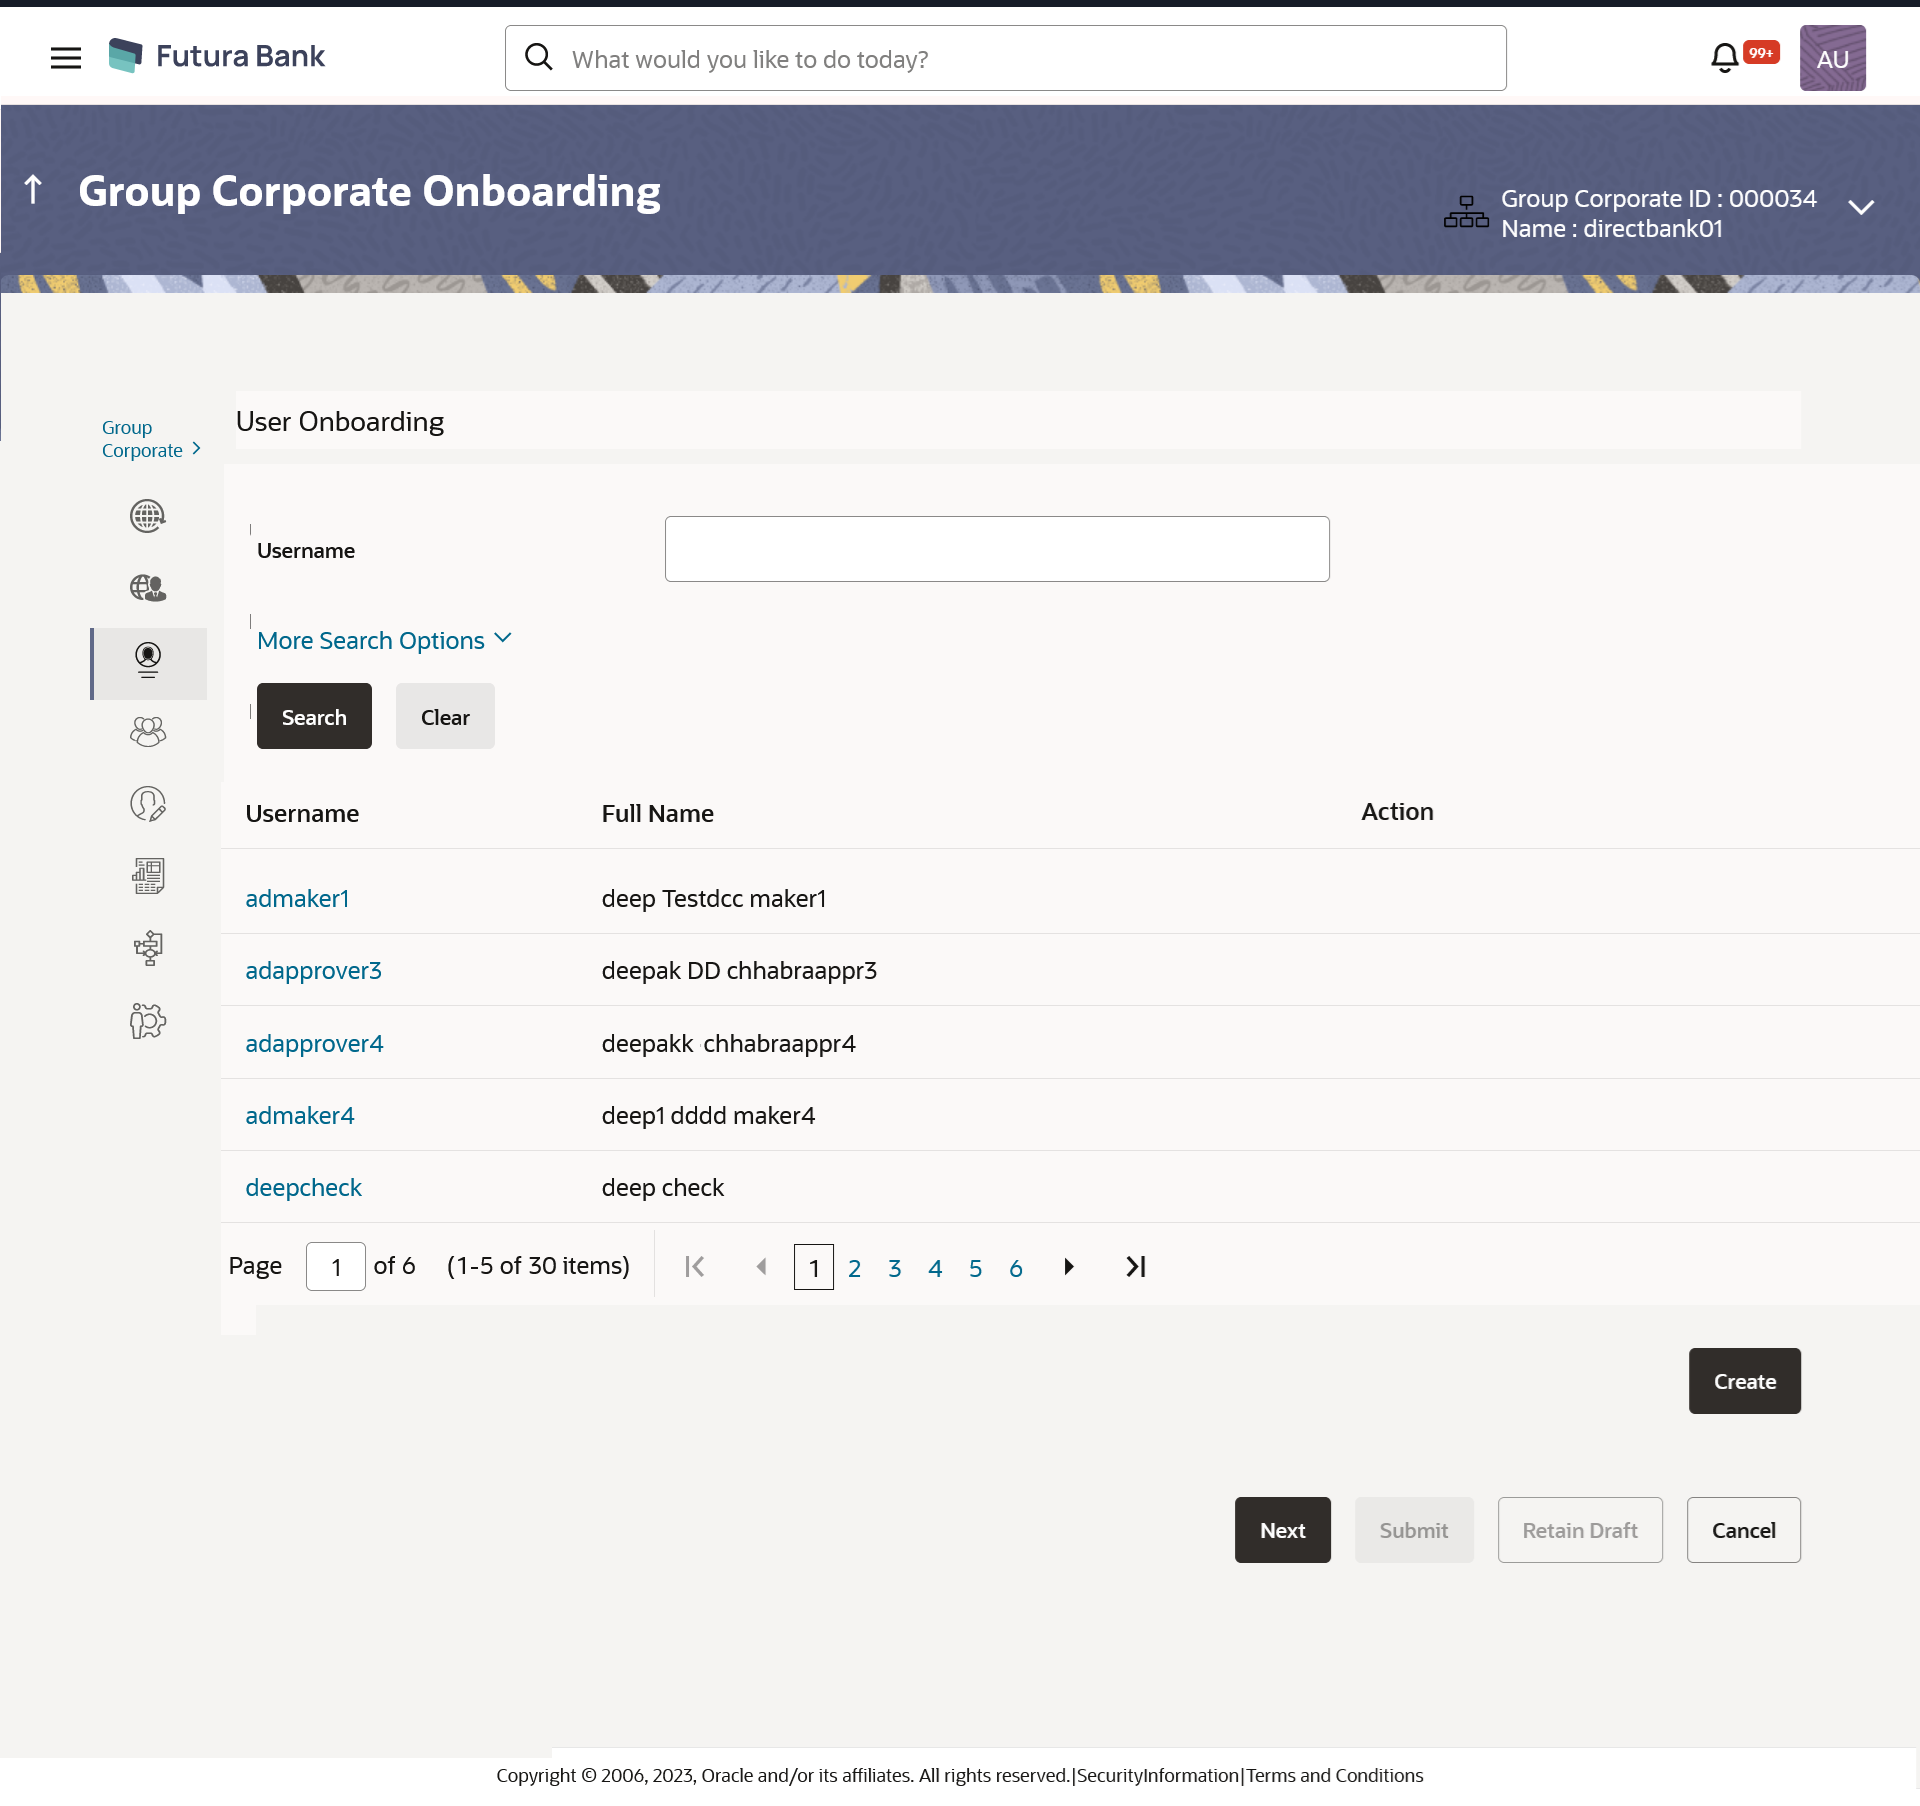
Task: Select the globe-with-user sidebar icon
Action: (148, 588)
